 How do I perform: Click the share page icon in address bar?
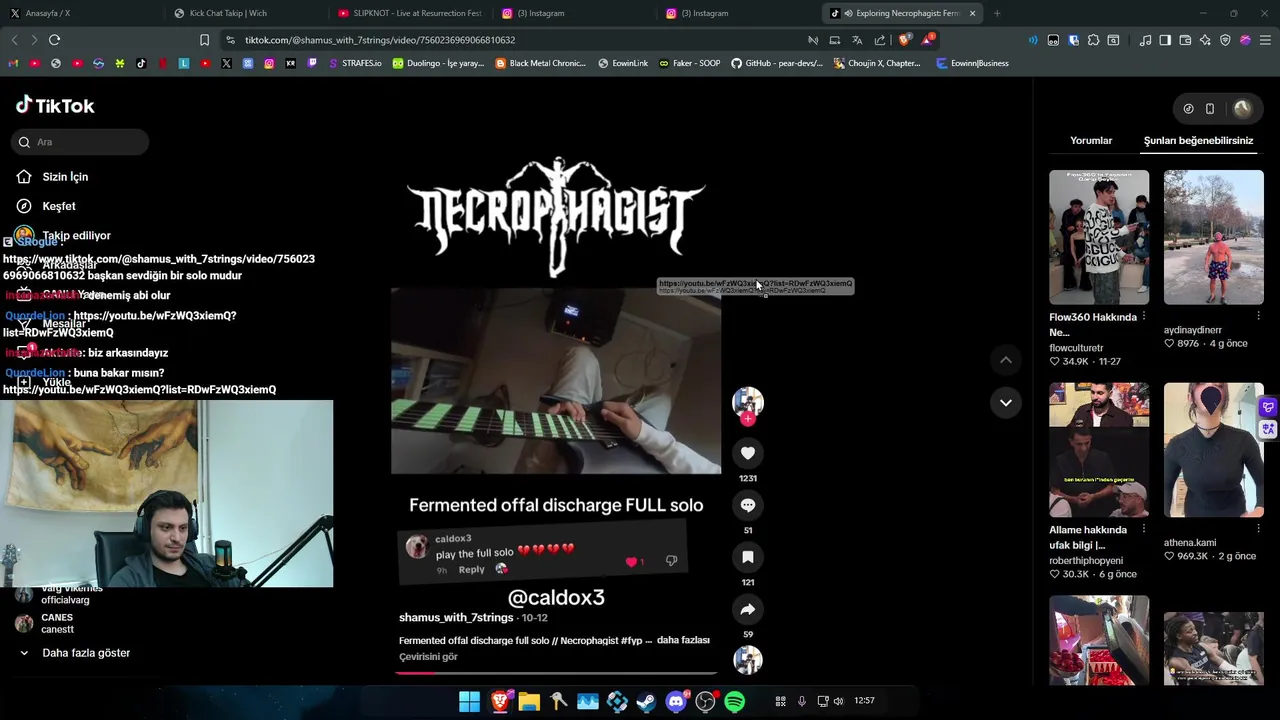pyautogui.click(x=880, y=40)
